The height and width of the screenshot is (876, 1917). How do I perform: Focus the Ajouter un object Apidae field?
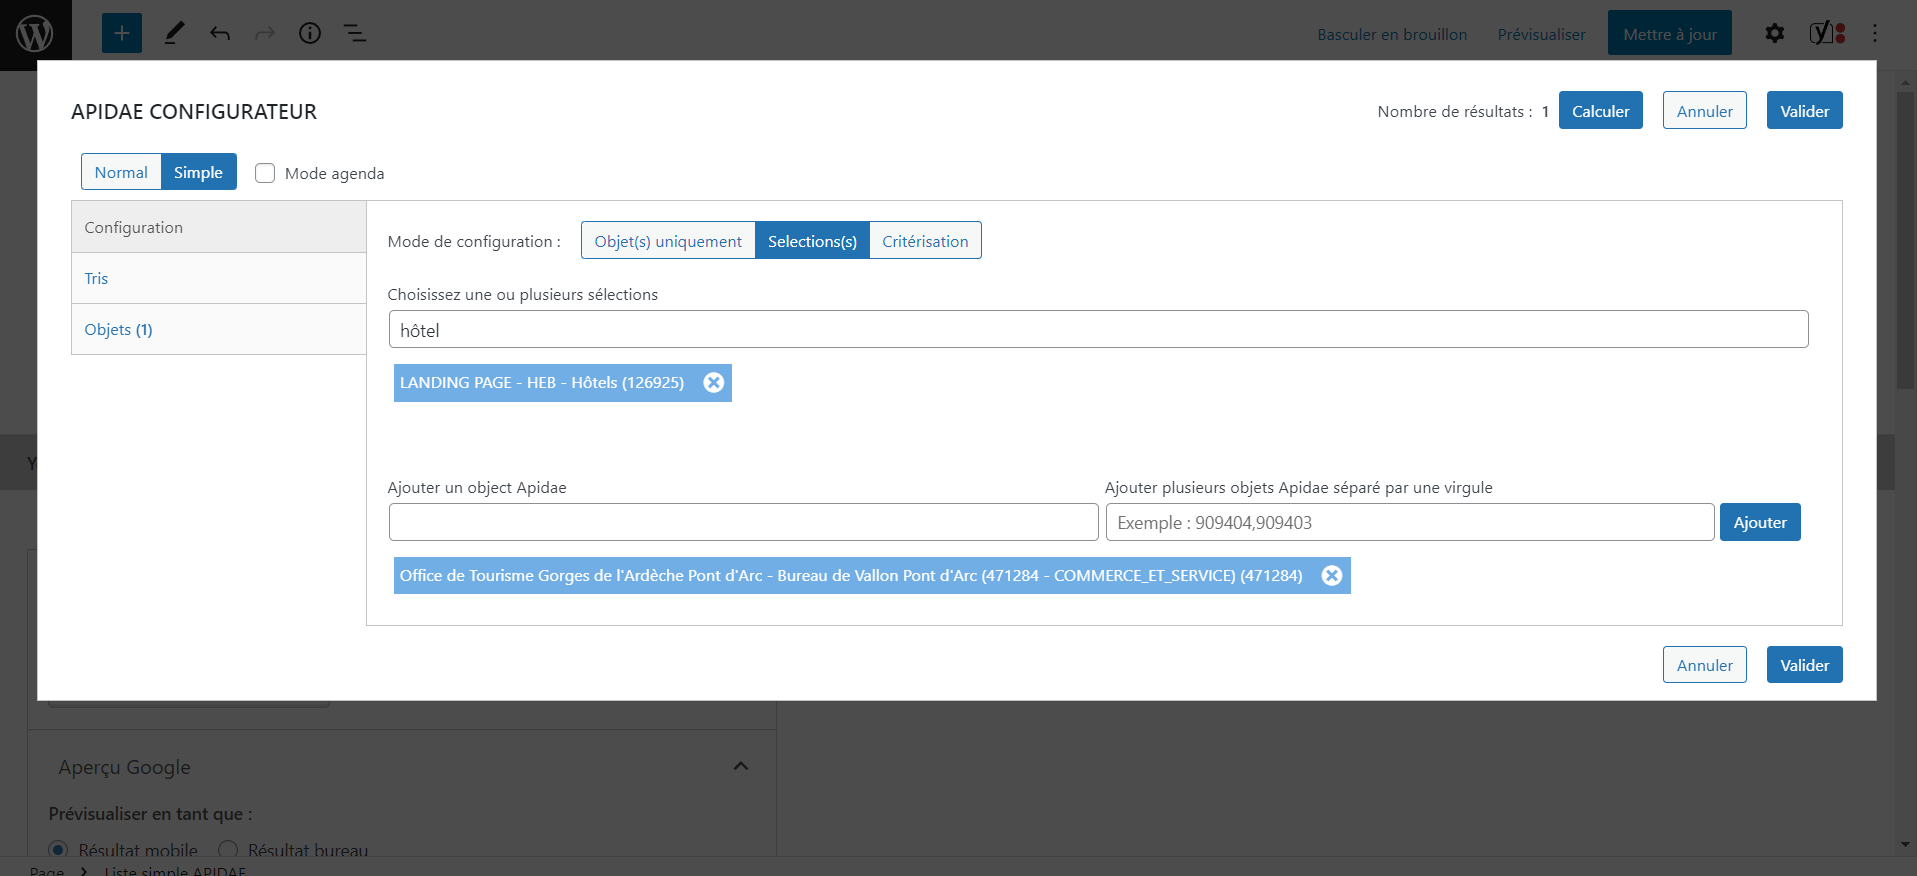tap(743, 522)
